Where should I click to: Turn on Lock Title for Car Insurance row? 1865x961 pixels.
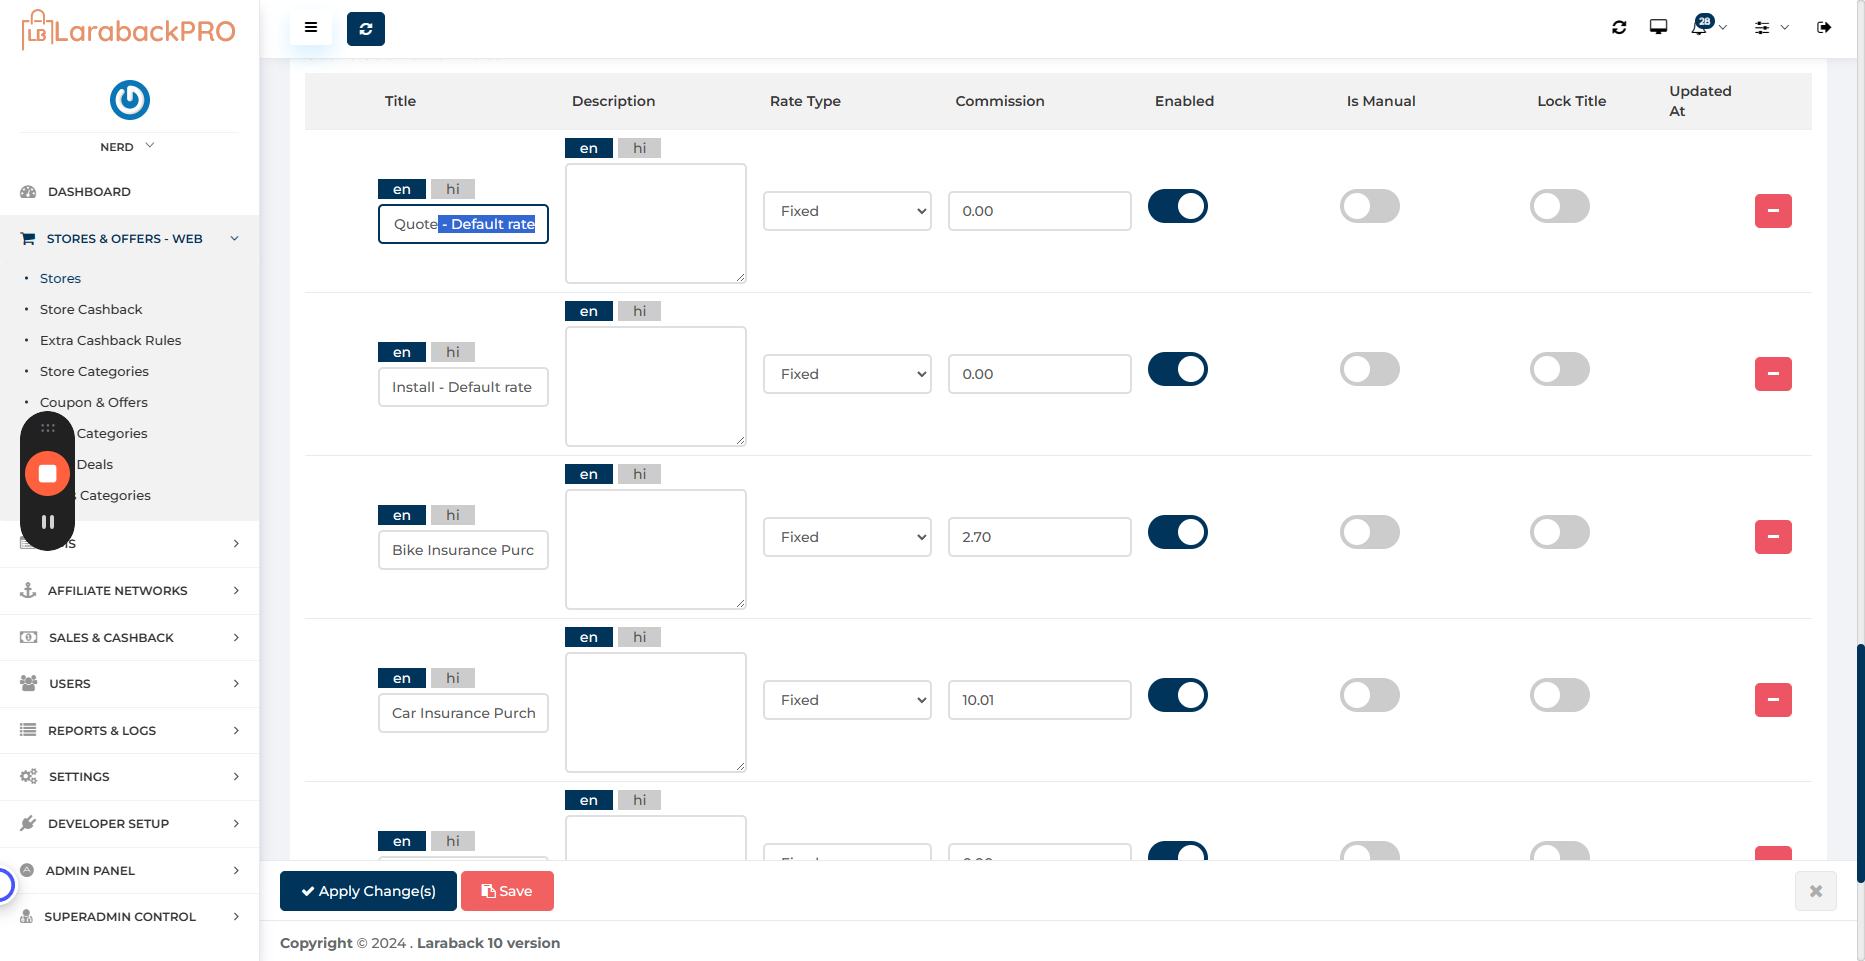[1560, 695]
